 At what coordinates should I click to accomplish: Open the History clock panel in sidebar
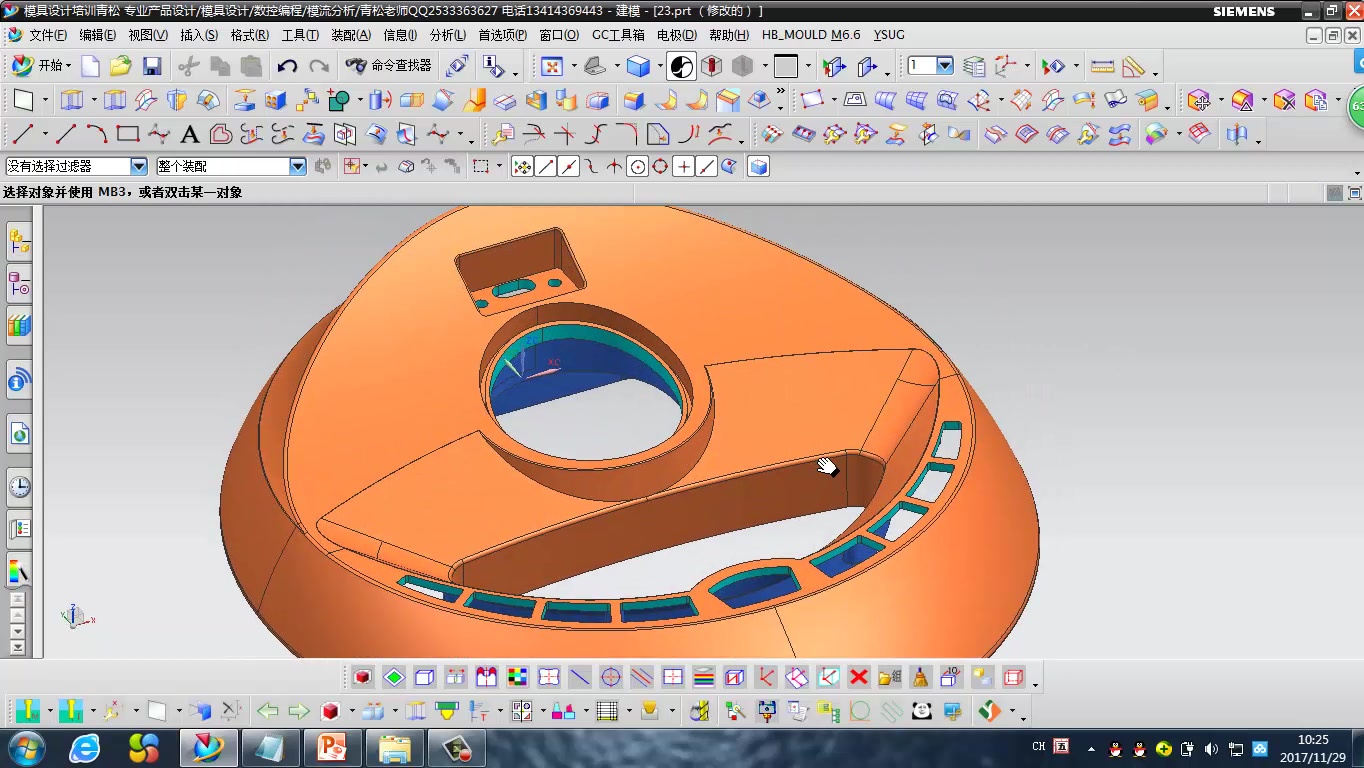19,487
